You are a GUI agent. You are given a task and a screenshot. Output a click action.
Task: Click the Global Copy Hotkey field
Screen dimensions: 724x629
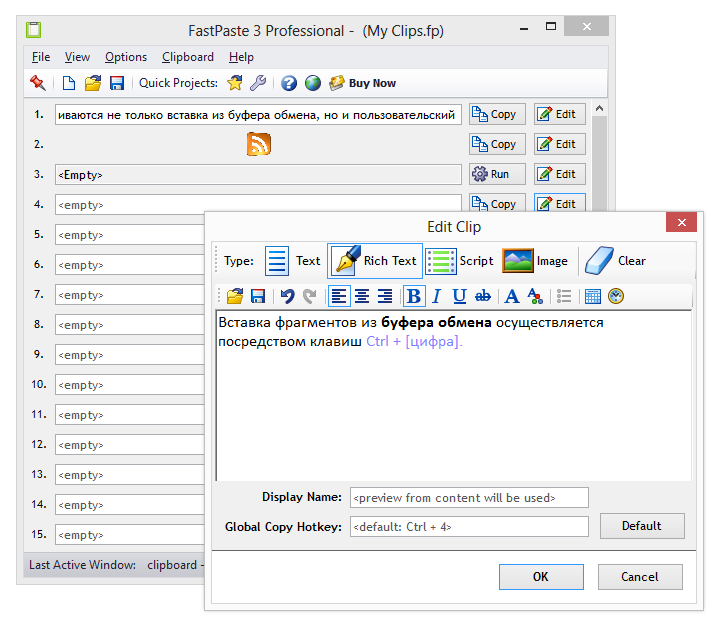[x=469, y=526]
